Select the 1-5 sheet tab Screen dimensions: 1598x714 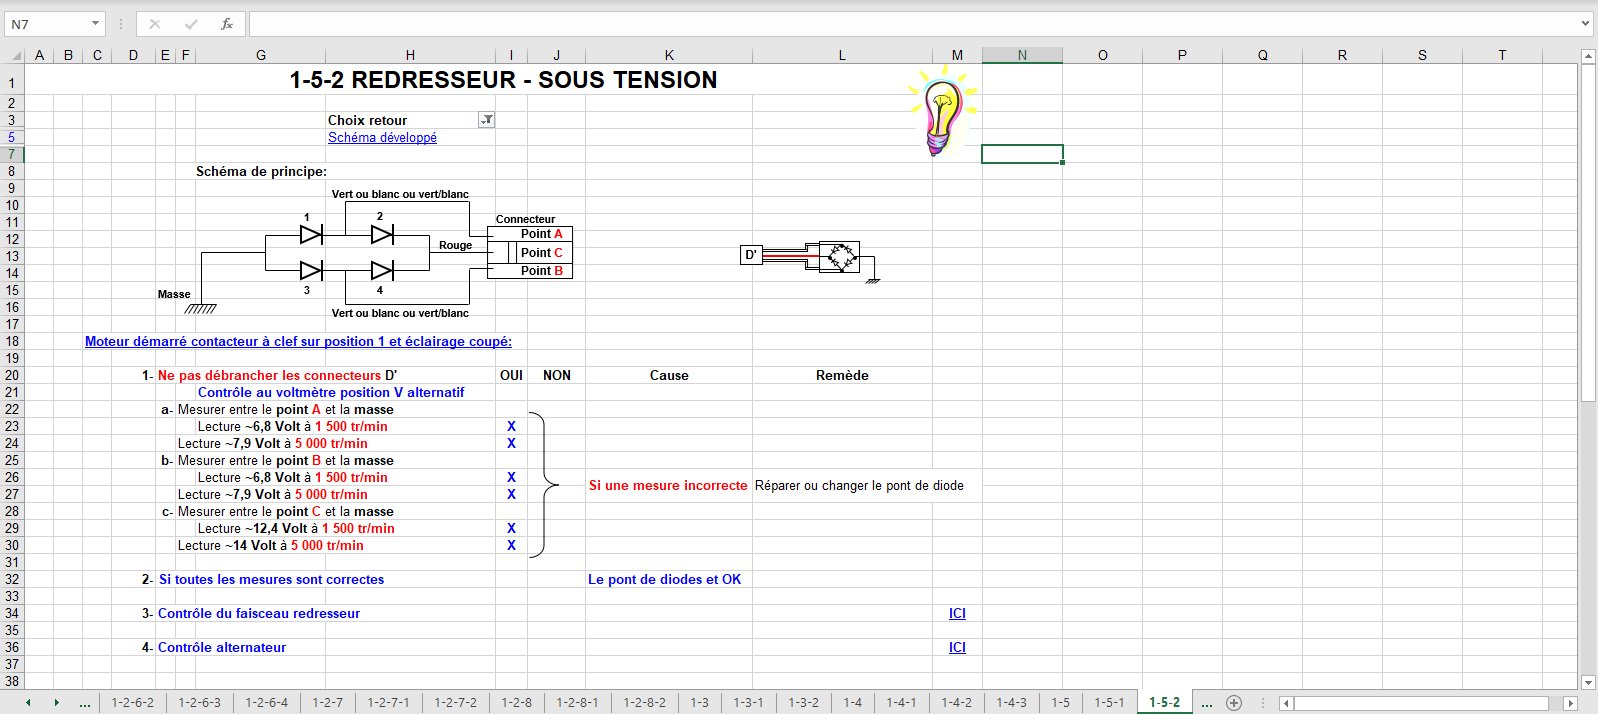click(x=1060, y=703)
